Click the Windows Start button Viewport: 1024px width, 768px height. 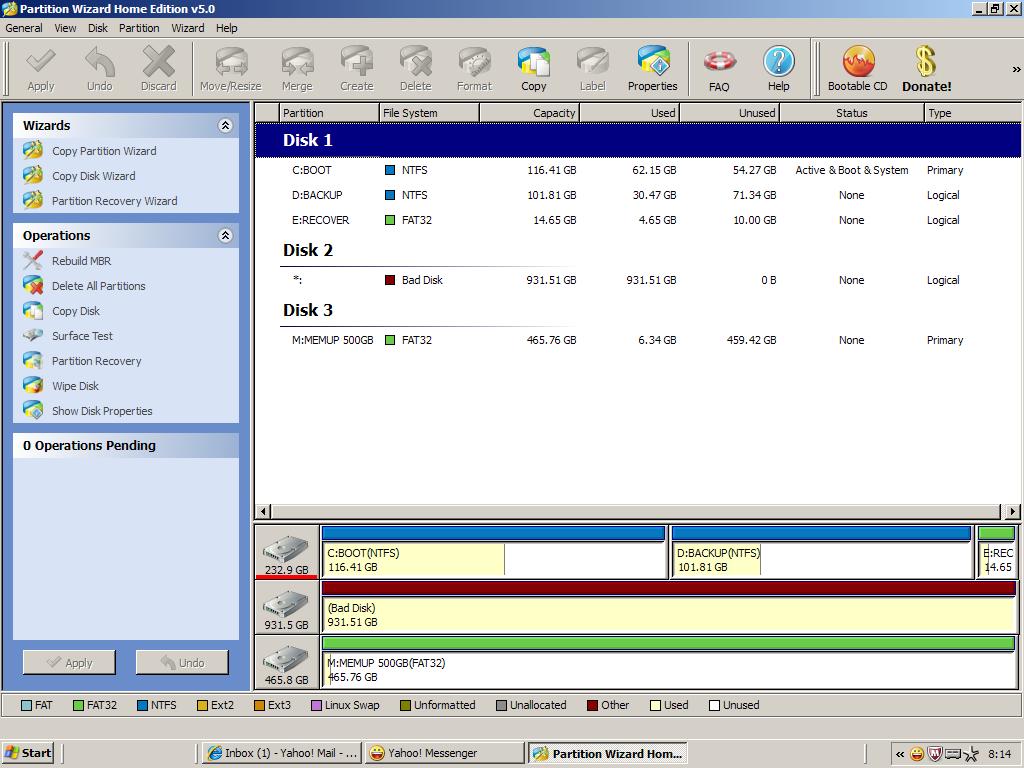(x=28, y=753)
